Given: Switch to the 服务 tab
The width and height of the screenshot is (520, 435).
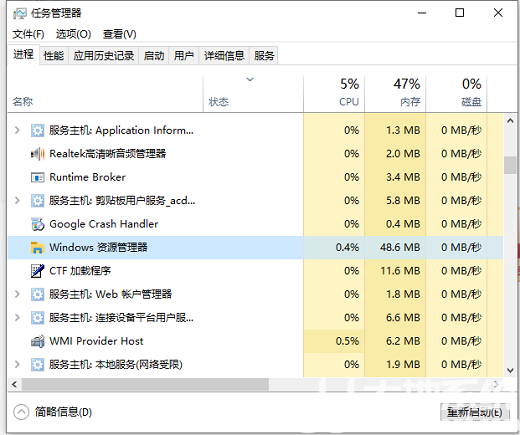Looking at the screenshot, I should pos(264,56).
